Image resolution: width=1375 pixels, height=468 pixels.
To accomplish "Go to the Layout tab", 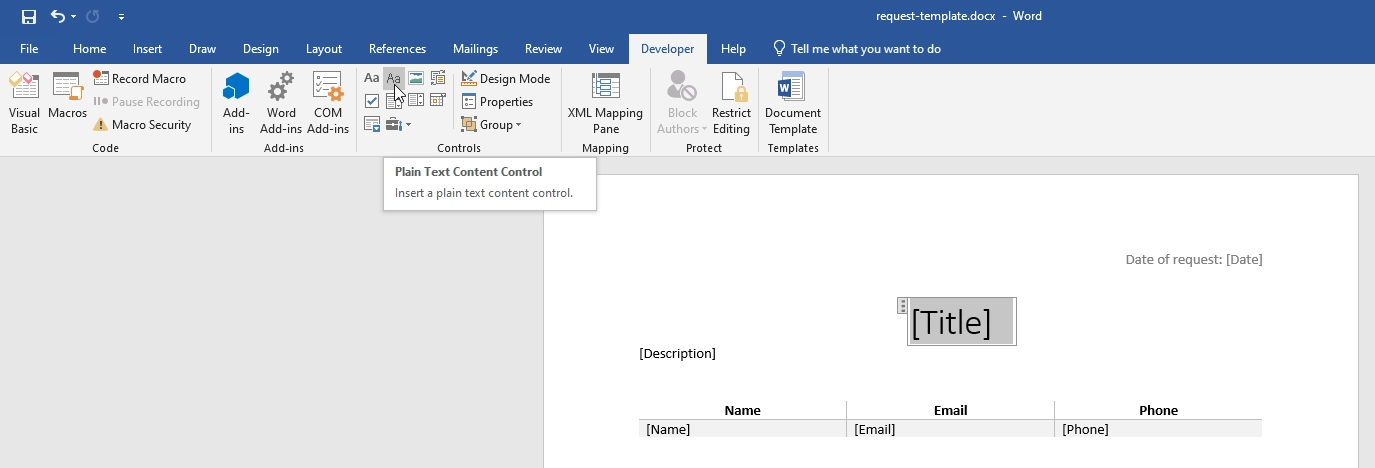I will click(324, 49).
